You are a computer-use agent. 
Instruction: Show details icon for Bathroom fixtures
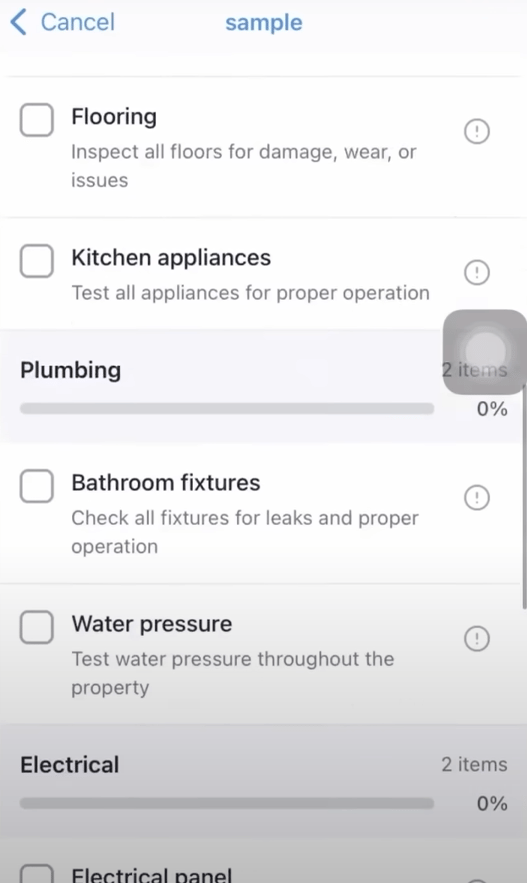click(476, 498)
